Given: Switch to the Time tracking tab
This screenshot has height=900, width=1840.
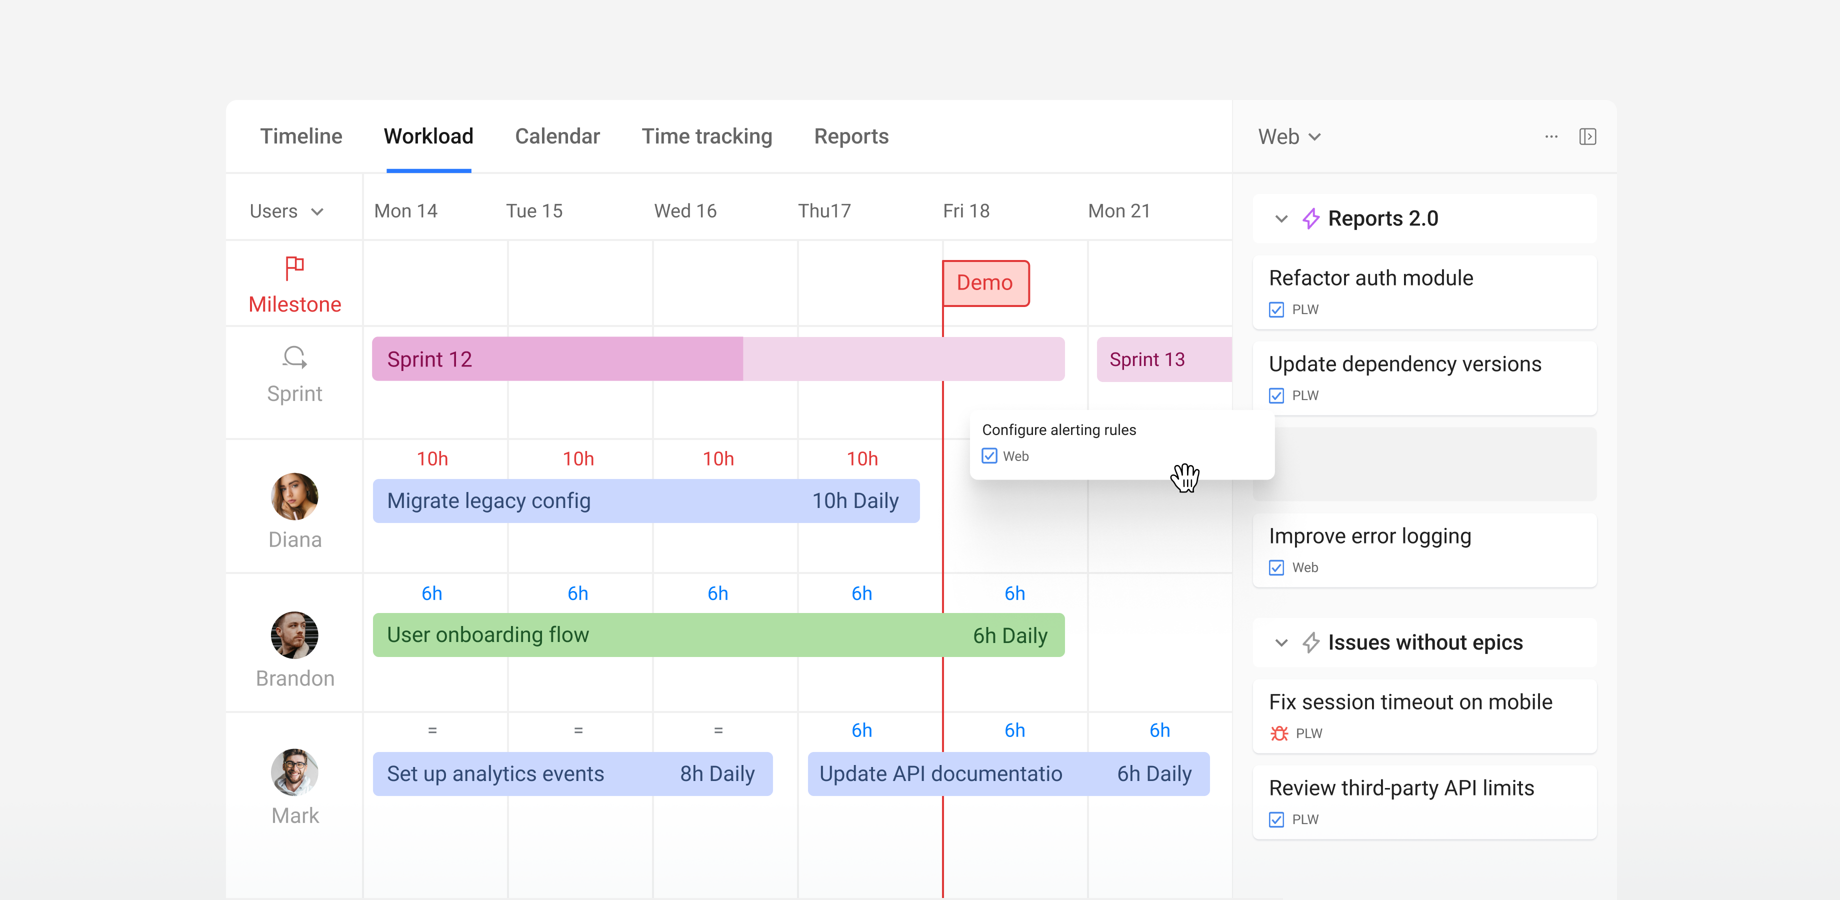Looking at the screenshot, I should pos(707,136).
